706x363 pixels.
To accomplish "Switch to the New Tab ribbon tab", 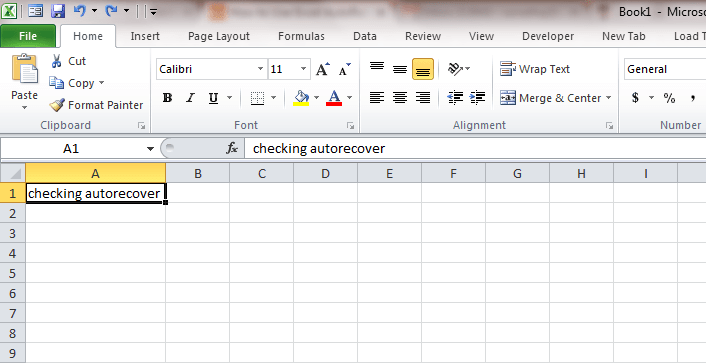I will 624,36.
